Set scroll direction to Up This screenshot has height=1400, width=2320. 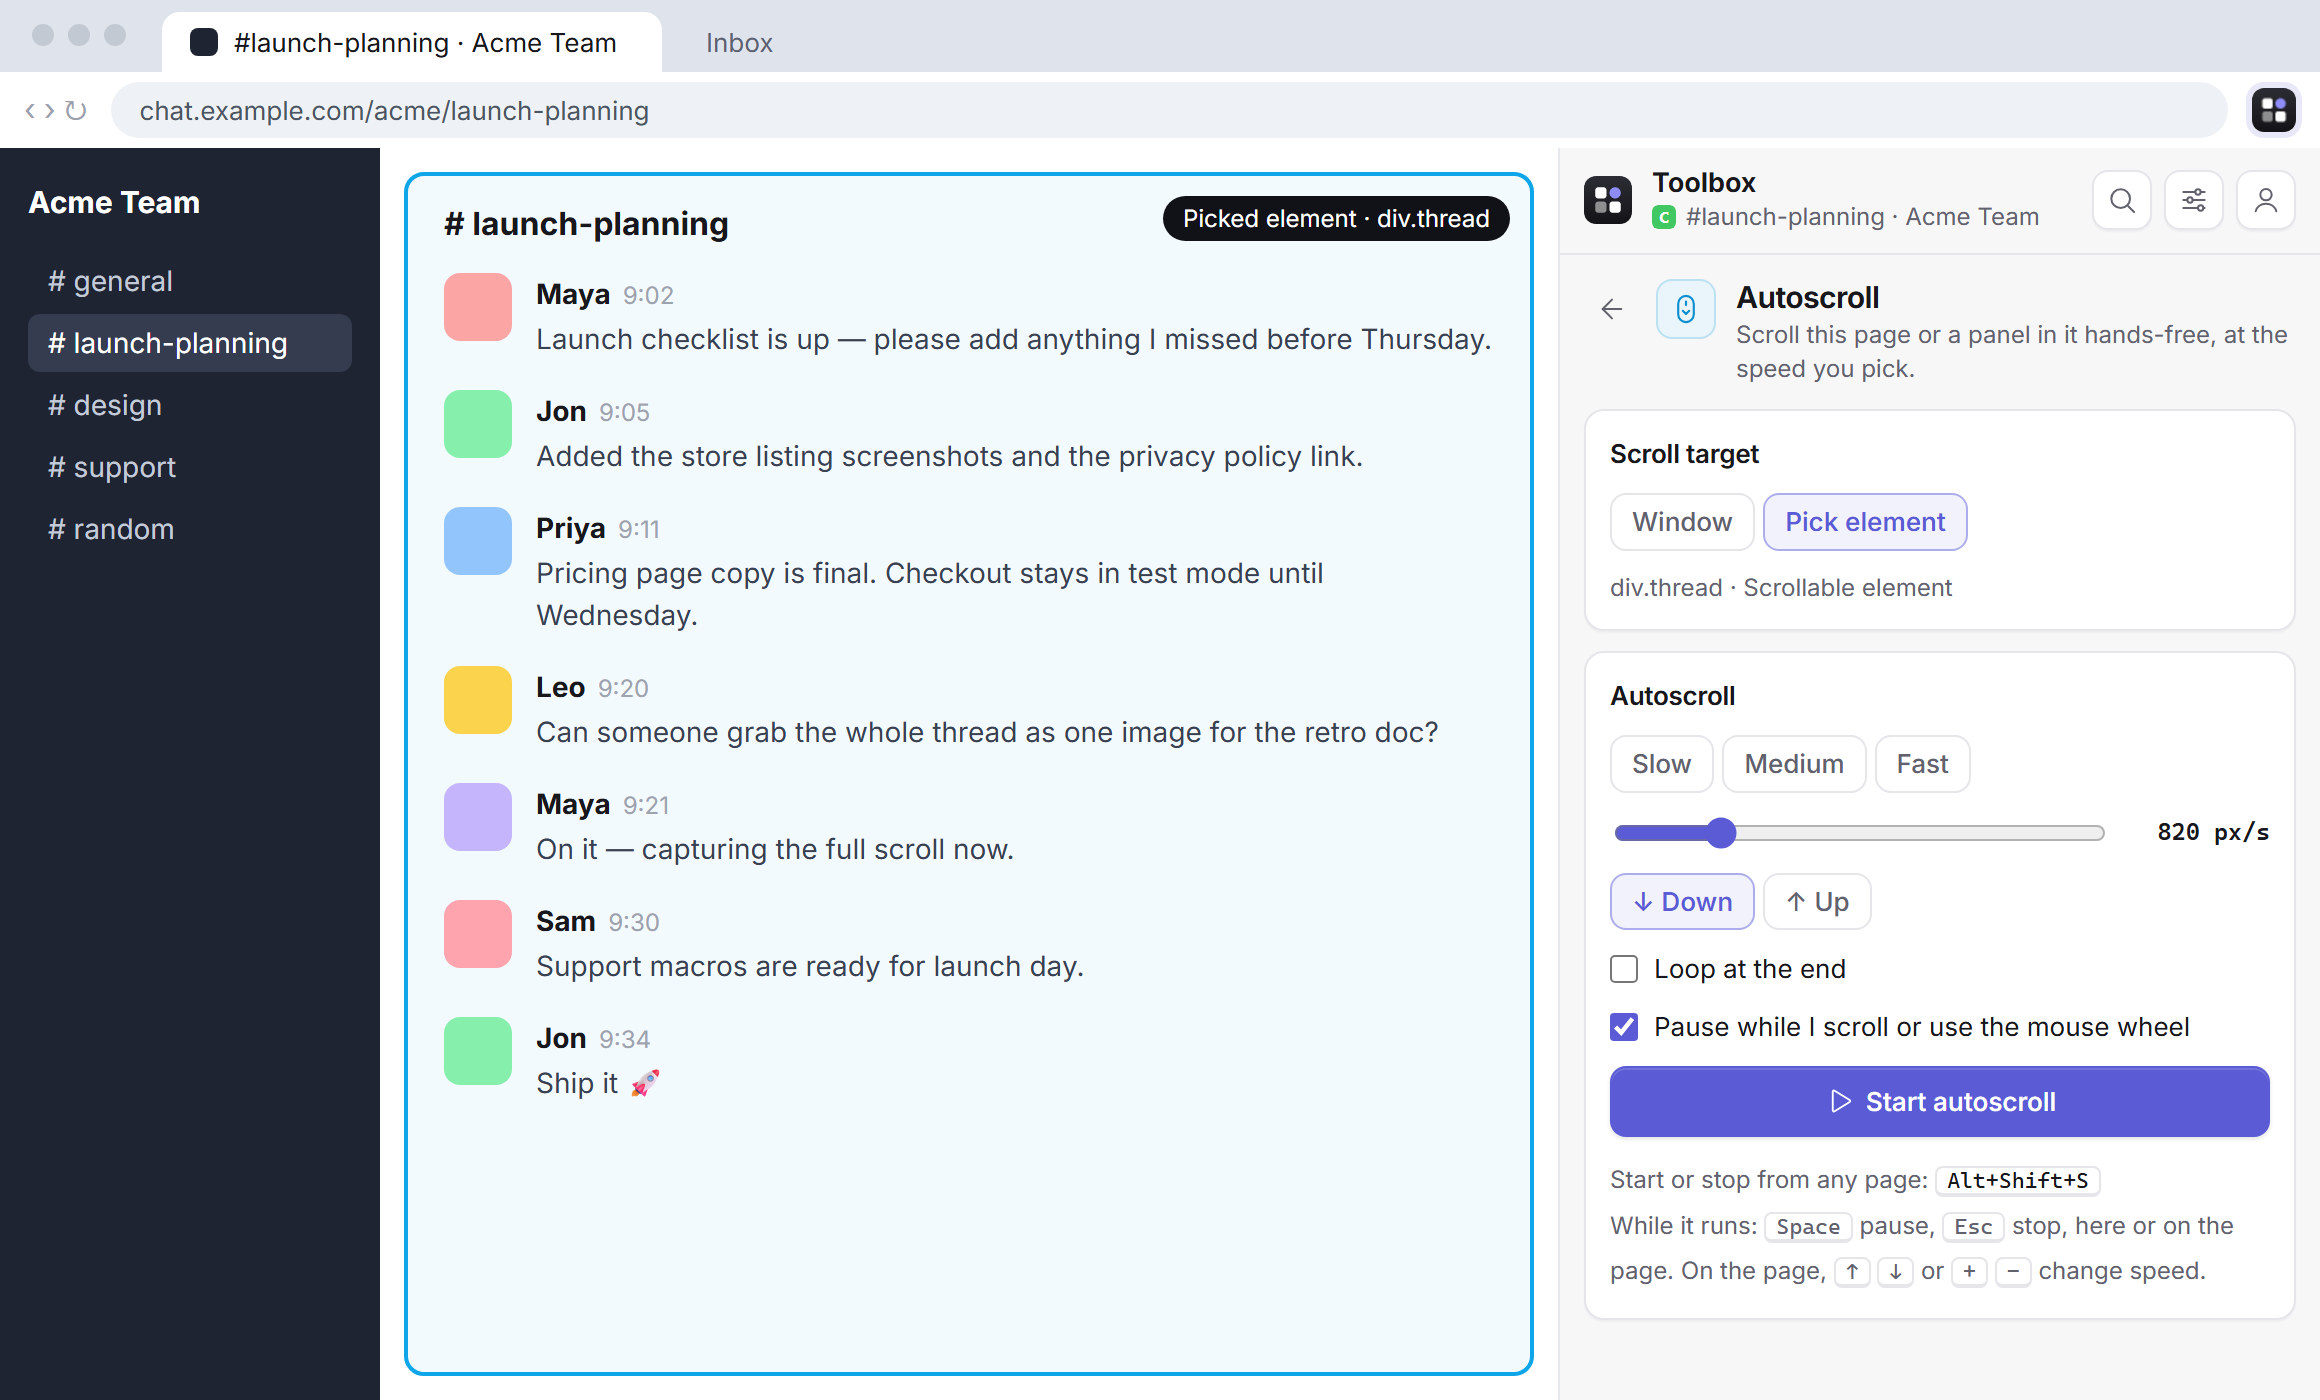(1817, 902)
